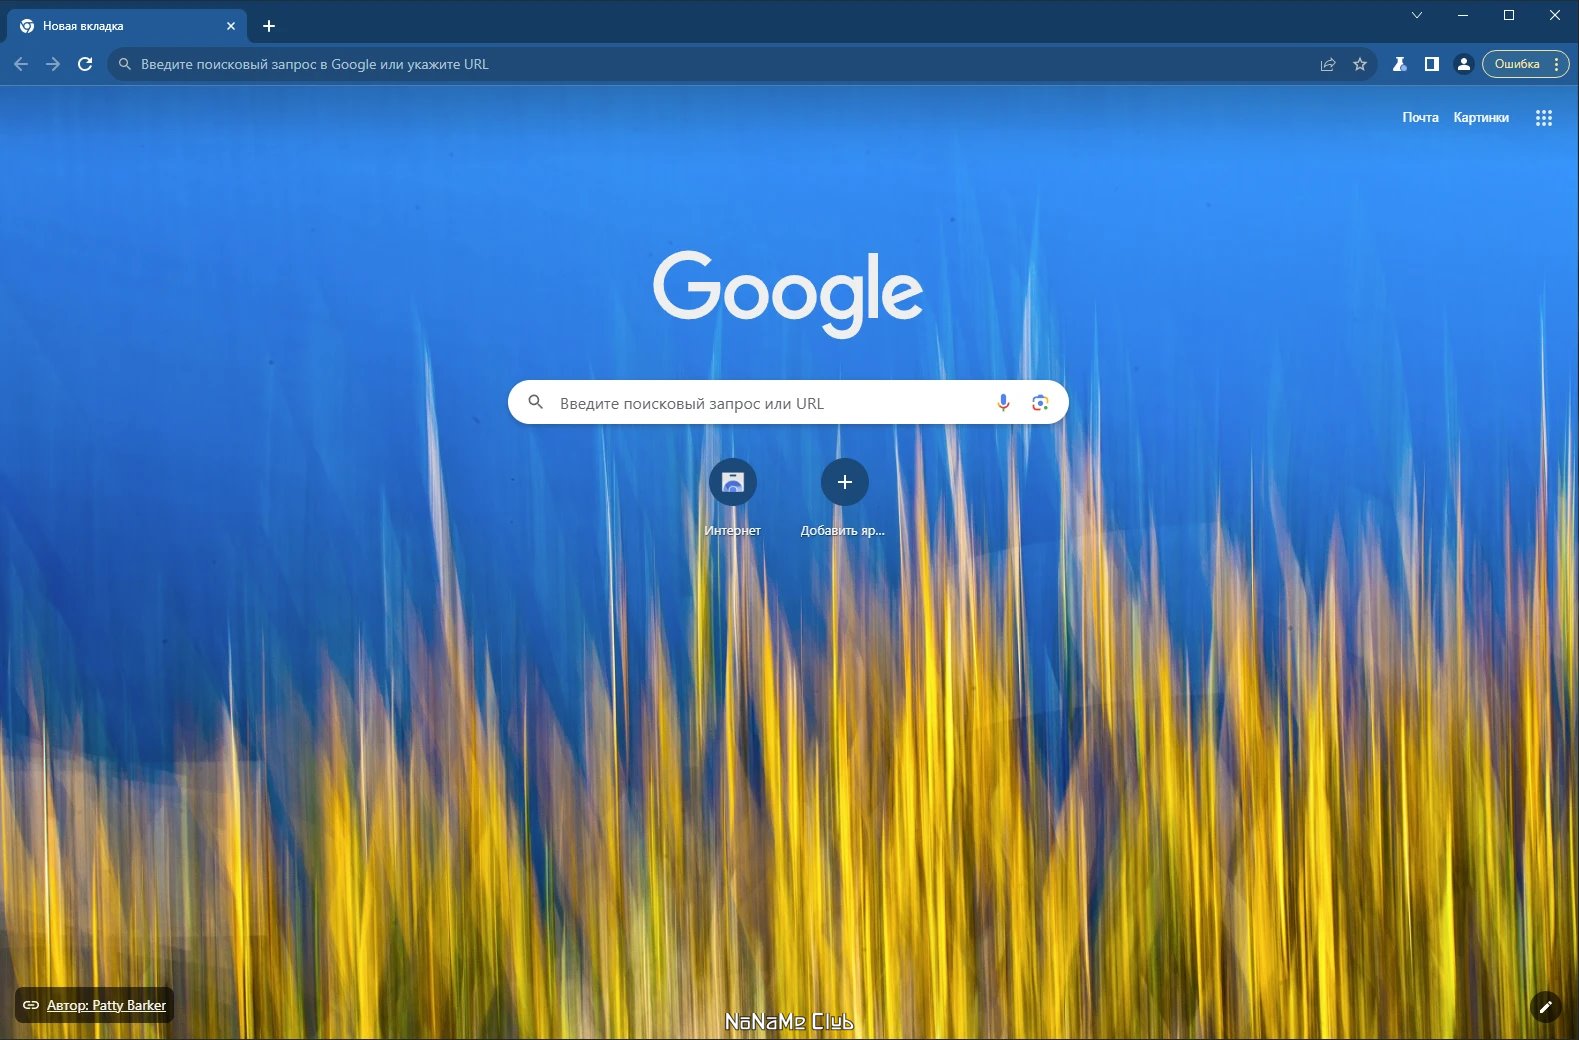Click the forward navigation arrow

coord(53,64)
